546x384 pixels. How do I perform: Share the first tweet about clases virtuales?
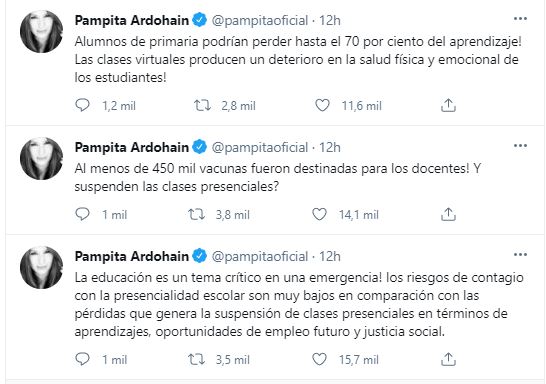coord(448,105)
